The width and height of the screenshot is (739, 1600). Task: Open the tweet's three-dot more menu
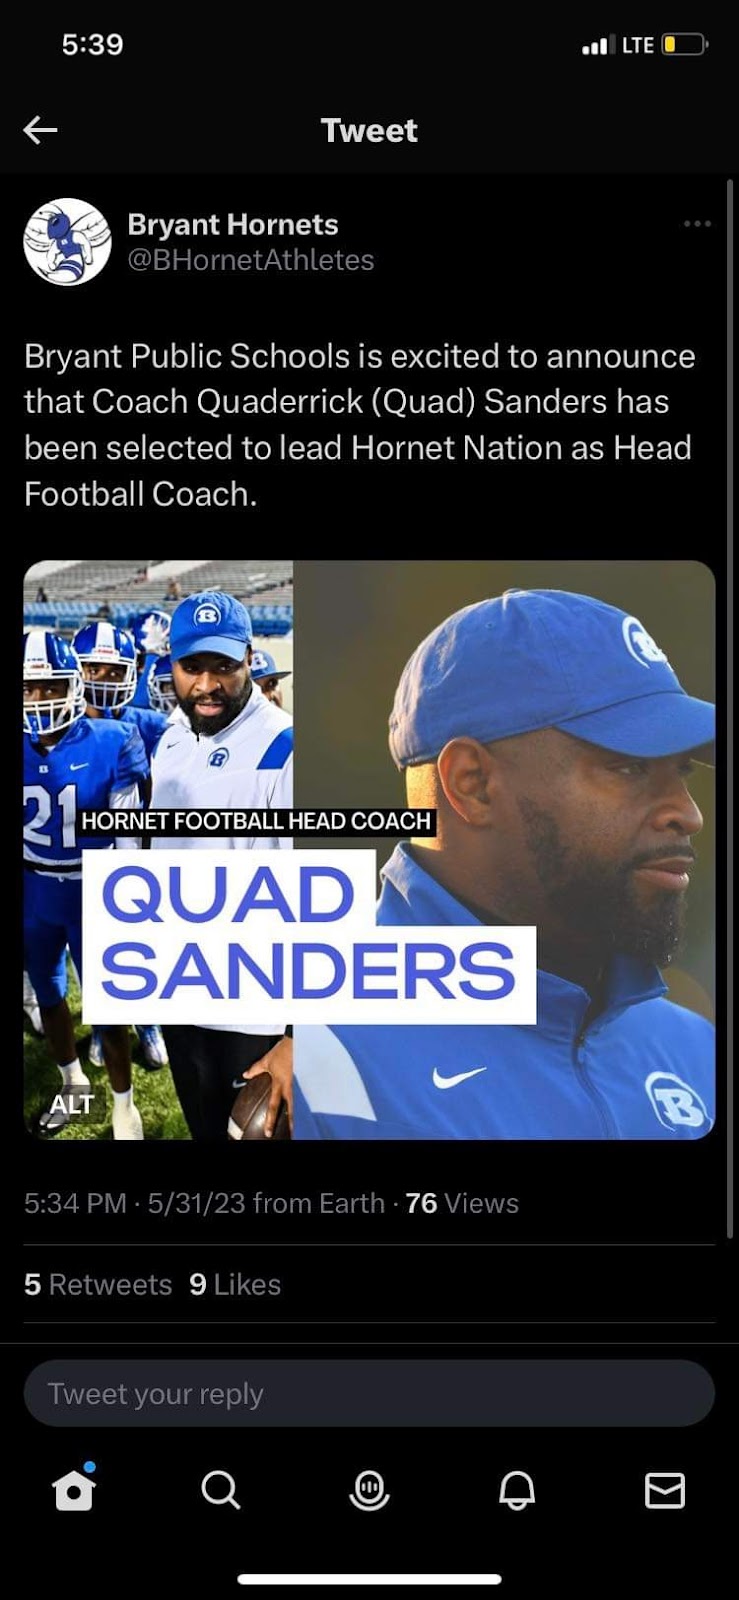pyautogui.click(x=697, y=224)
